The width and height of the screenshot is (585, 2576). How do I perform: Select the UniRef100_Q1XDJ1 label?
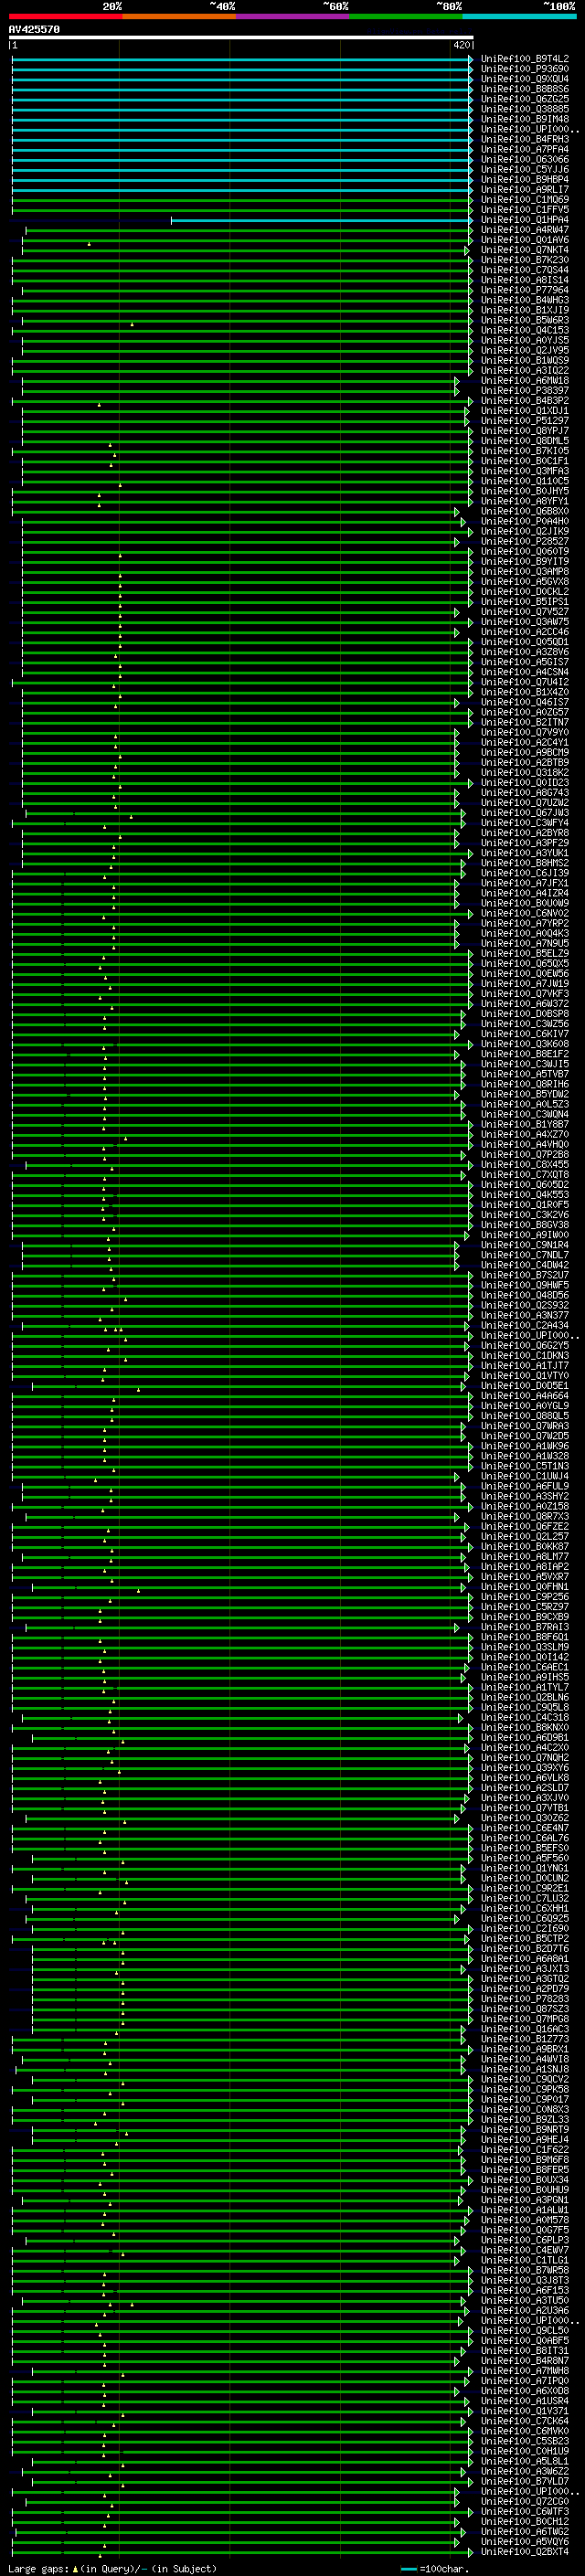coord(525,410)
